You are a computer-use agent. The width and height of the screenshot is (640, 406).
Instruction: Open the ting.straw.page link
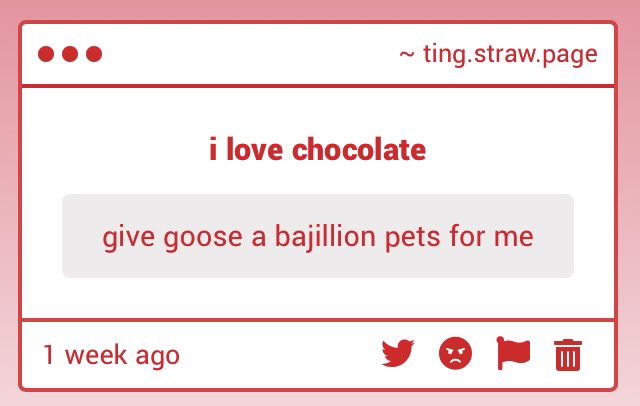tap(510, 54)
